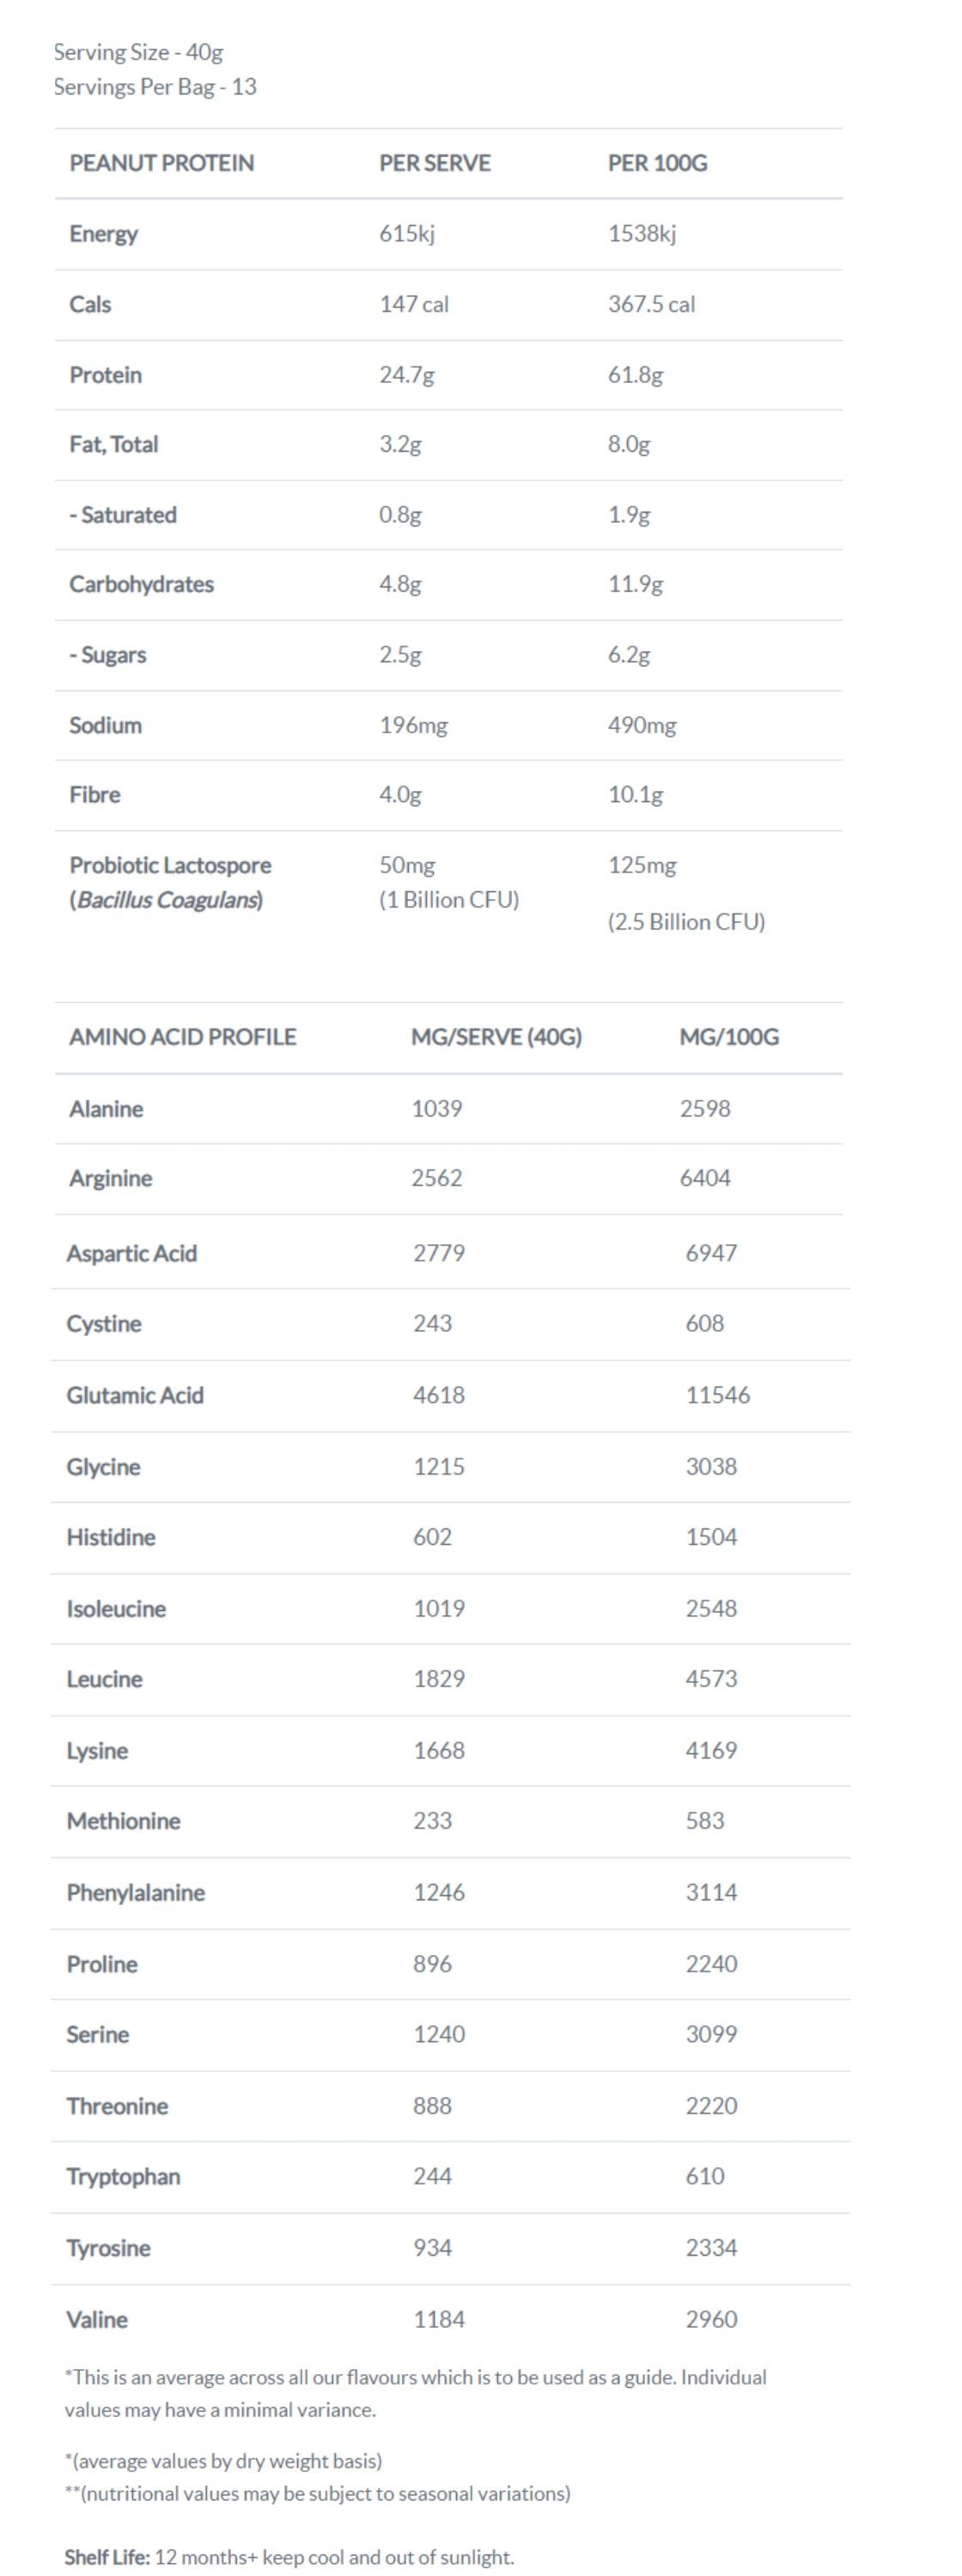Click the MG/SERVE (40G) column header
Screen dimensions: 962x2576
[496, 1037]
